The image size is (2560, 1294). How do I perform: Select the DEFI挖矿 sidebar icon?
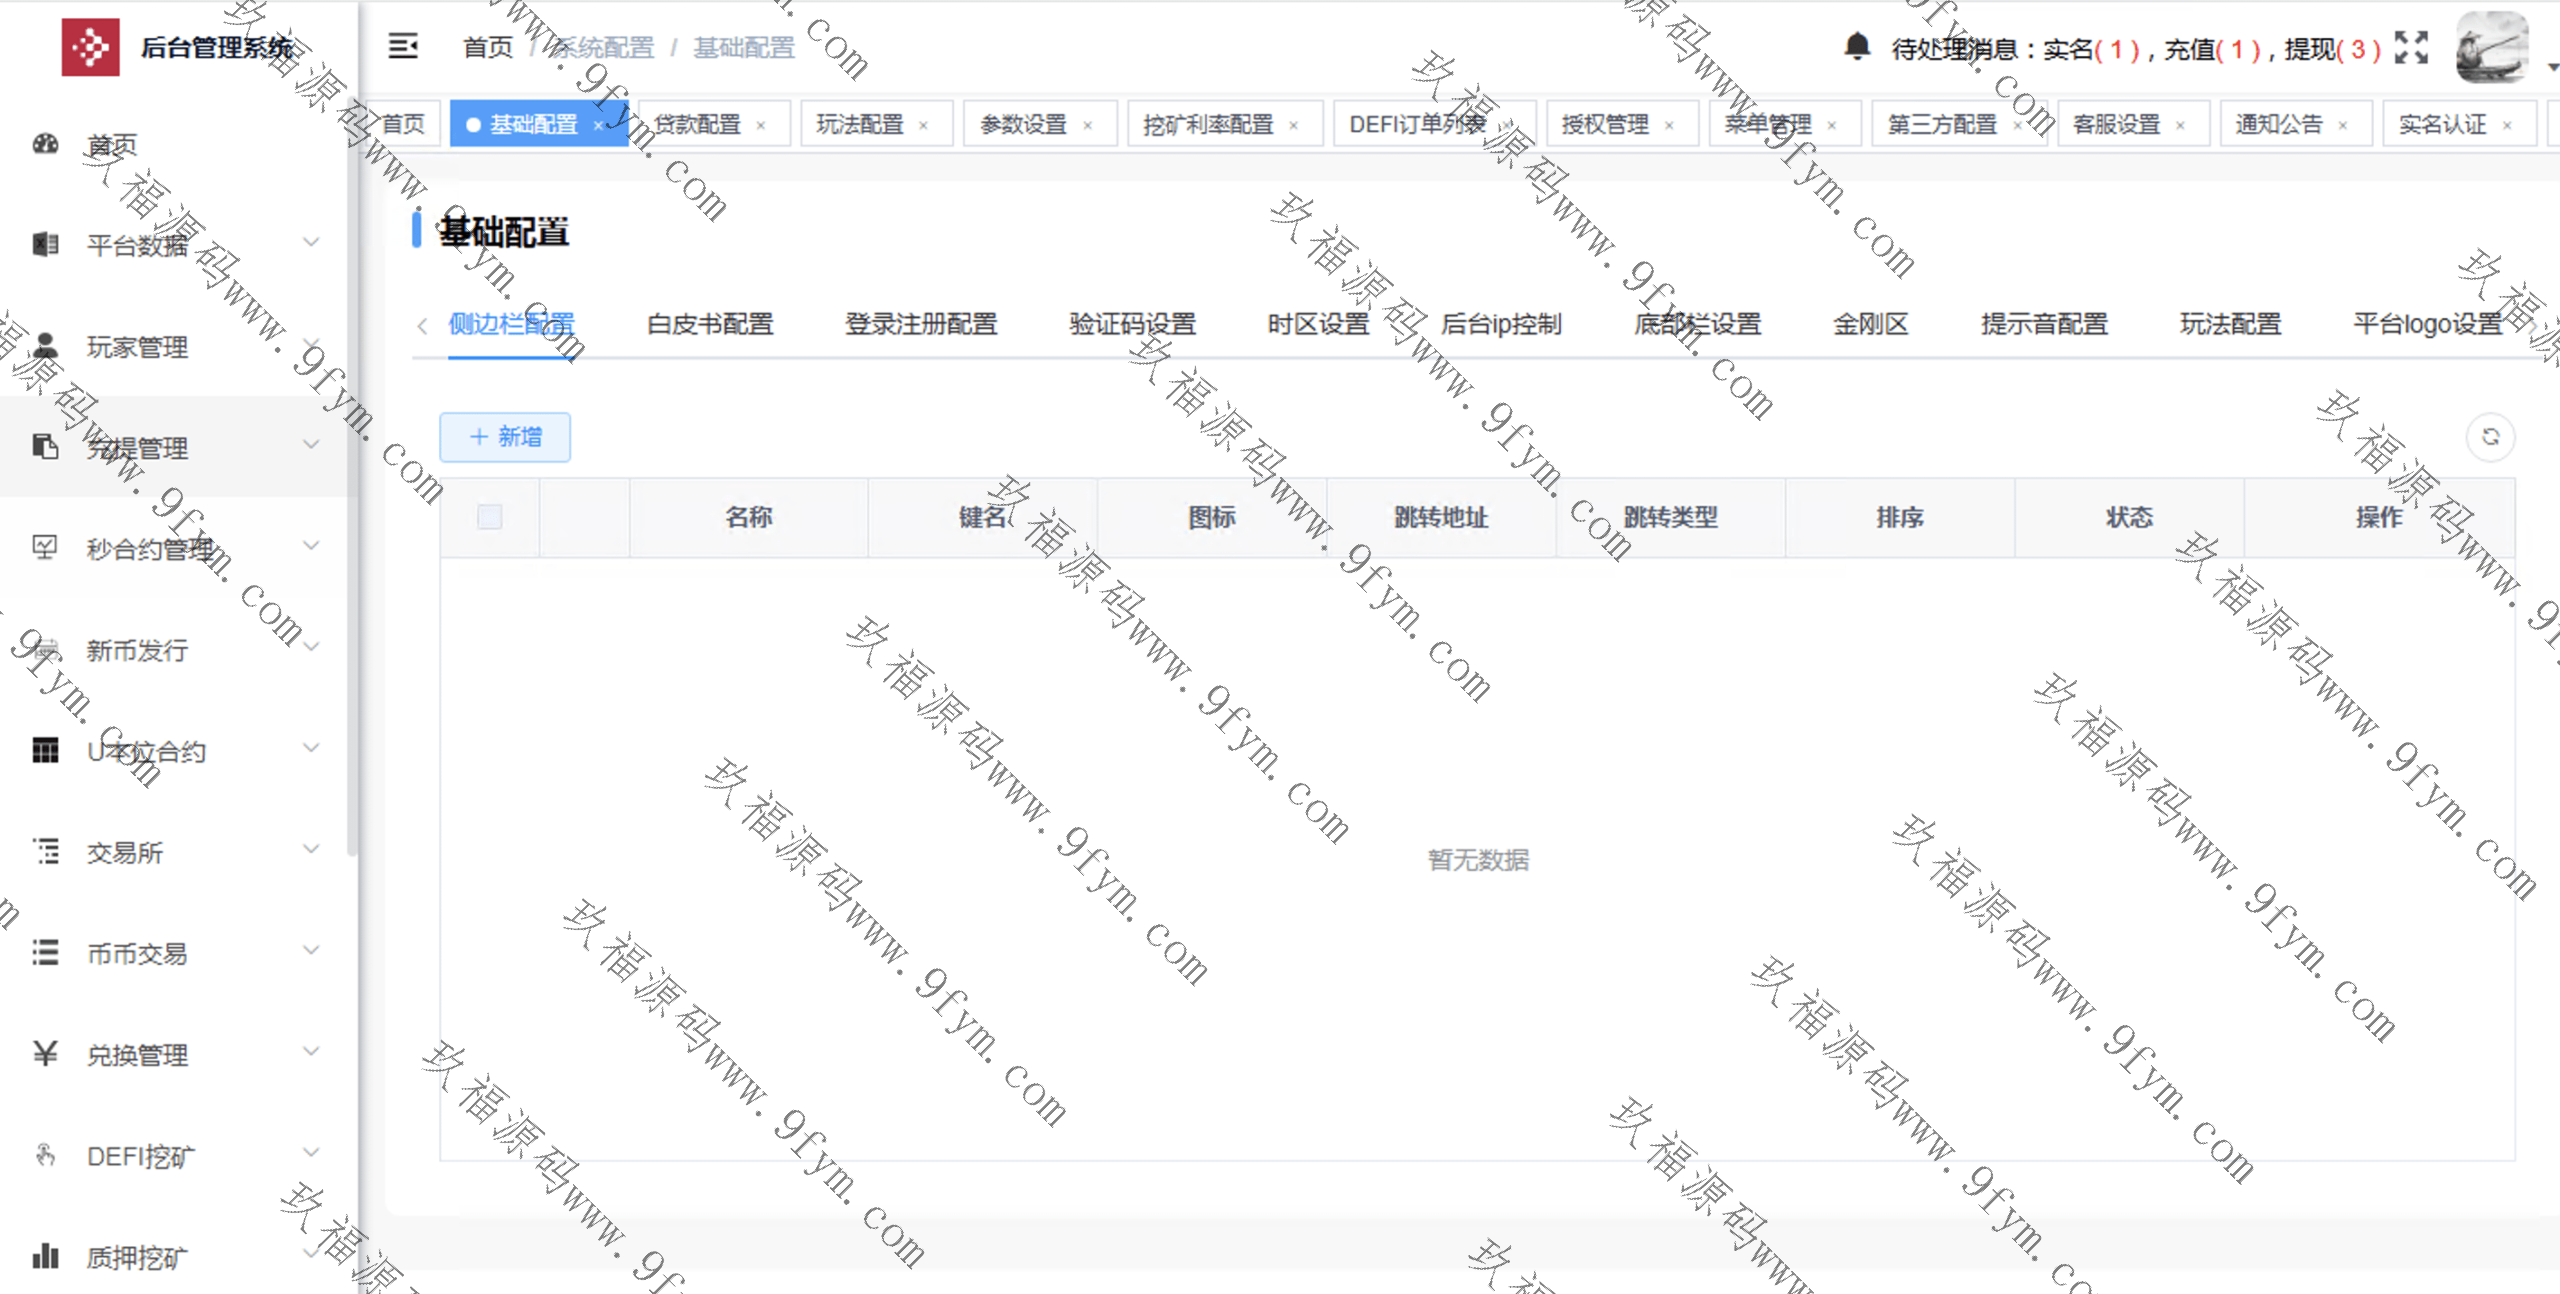[x=45, y=1155]
